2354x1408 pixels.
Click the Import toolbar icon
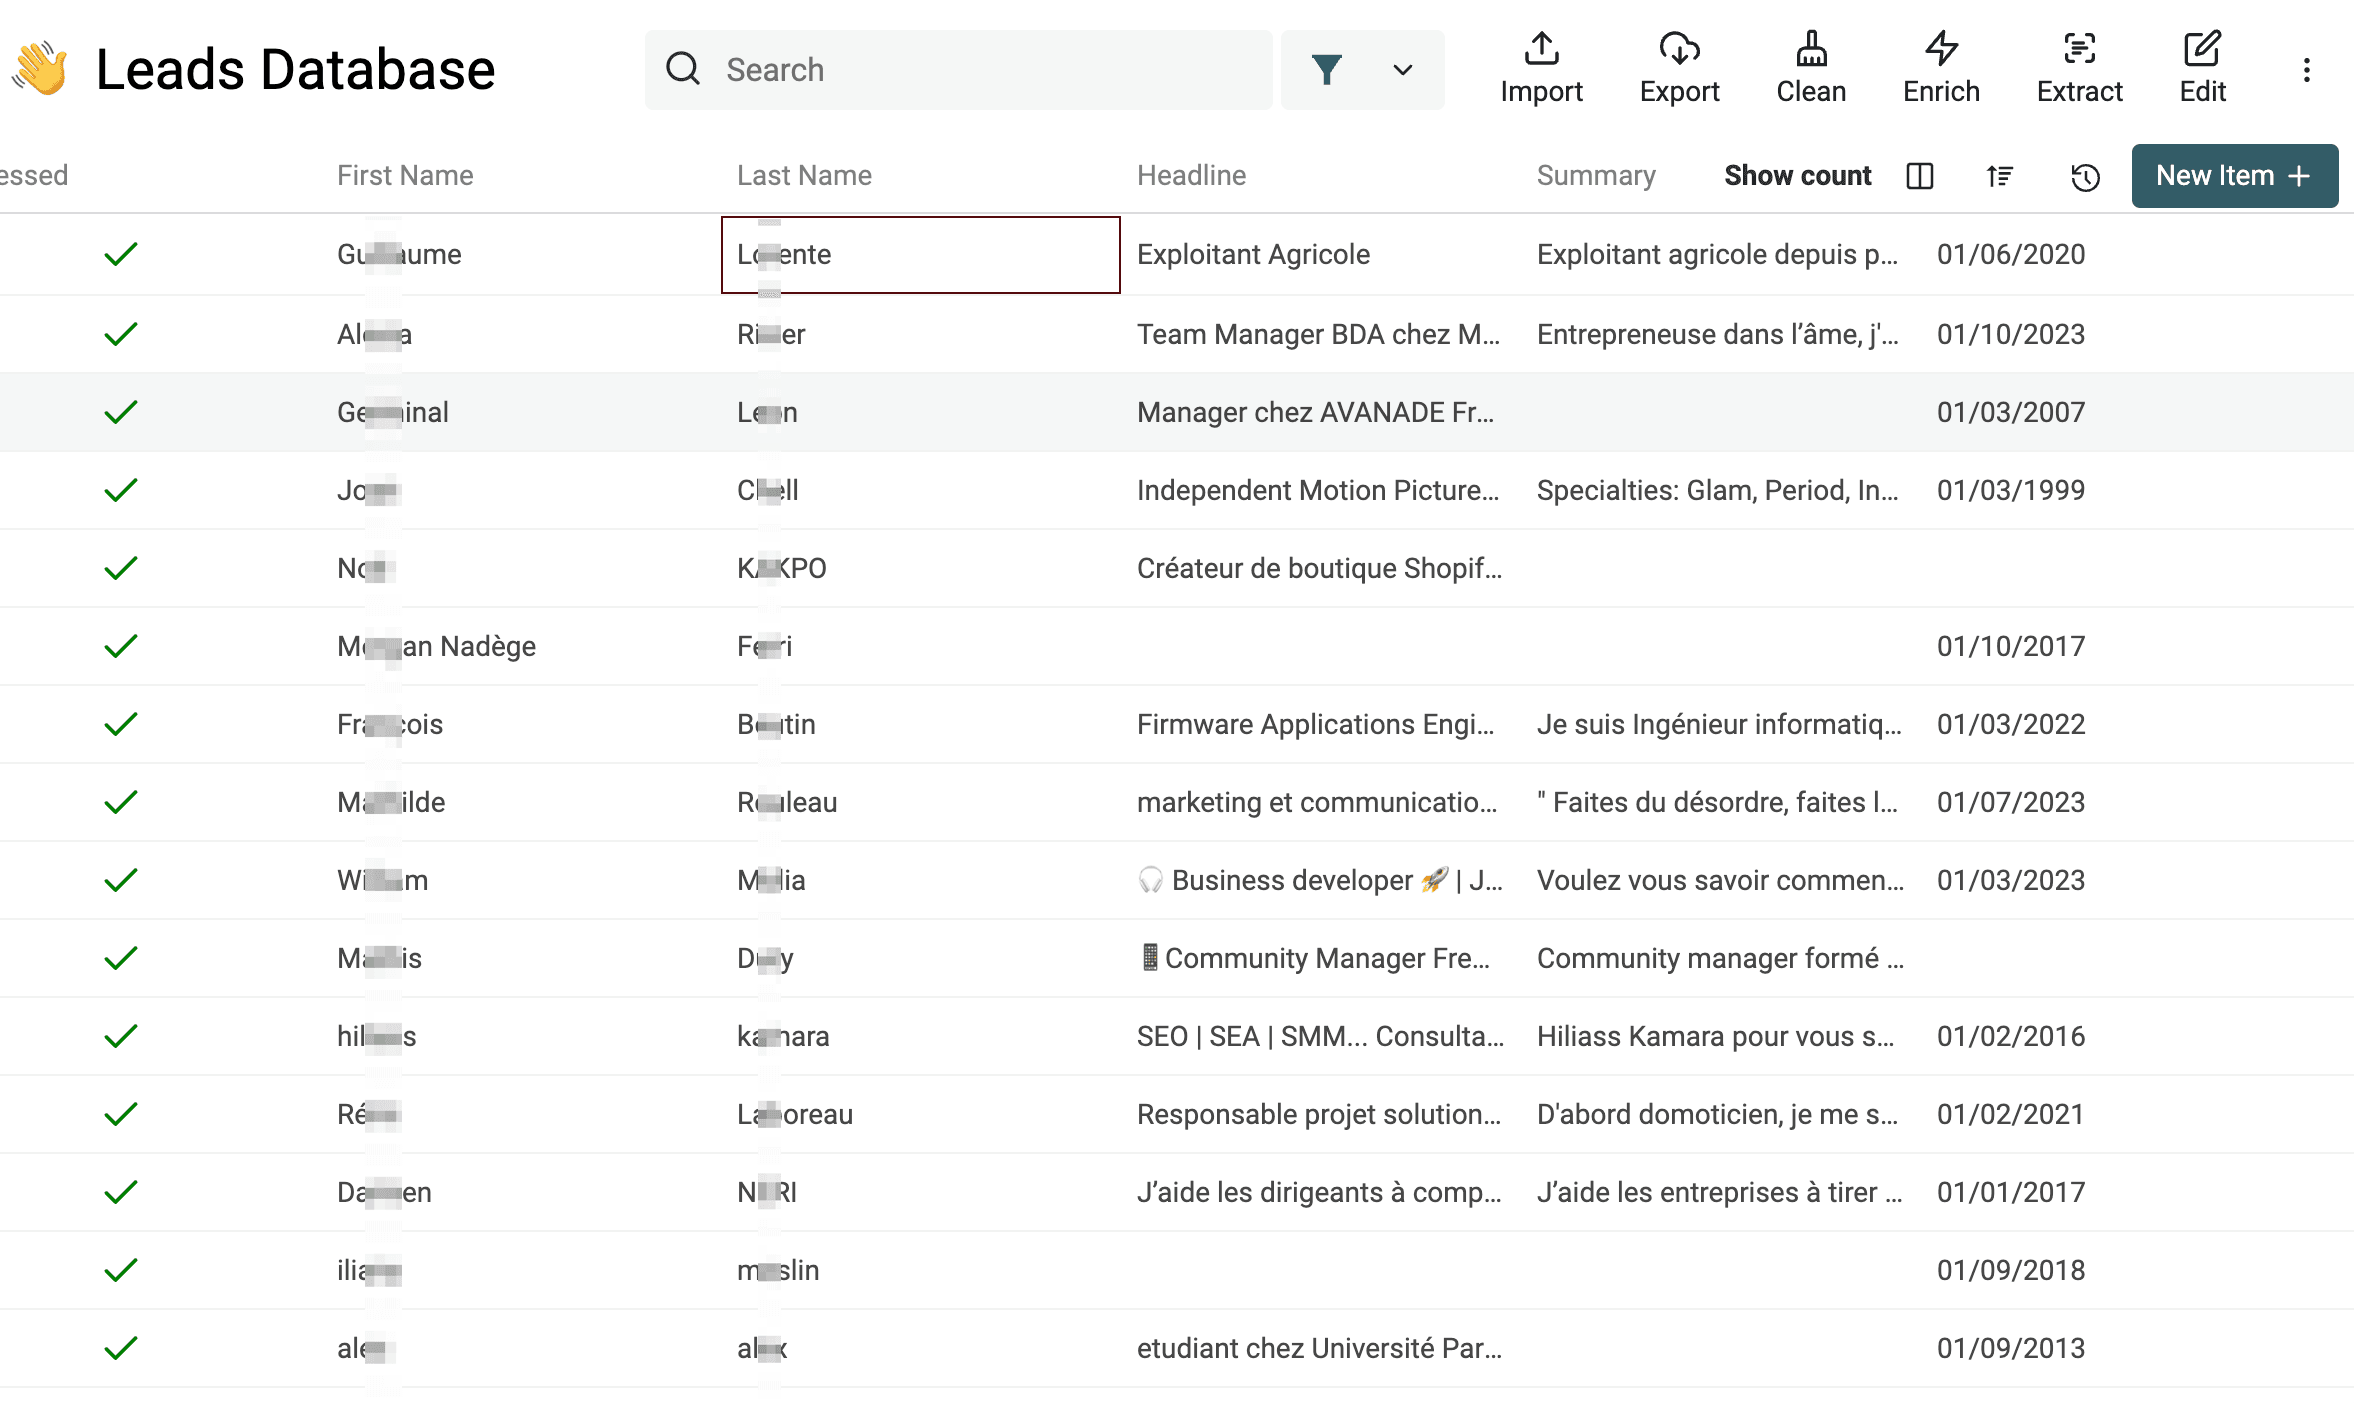[x=1541, y=48]
